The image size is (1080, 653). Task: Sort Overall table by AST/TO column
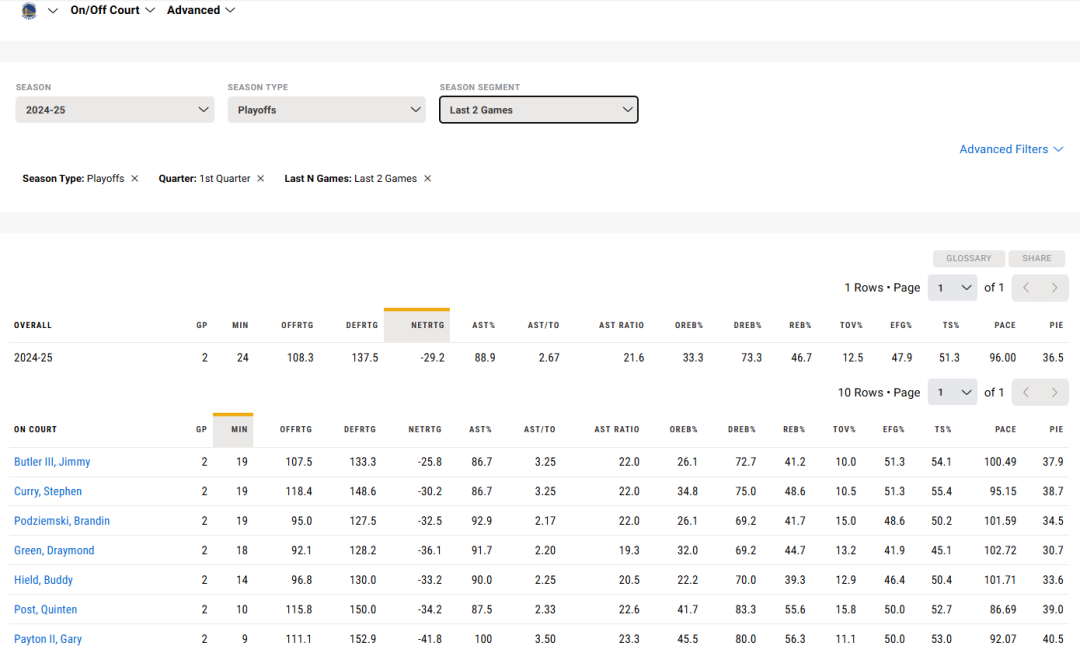point(543,325)
